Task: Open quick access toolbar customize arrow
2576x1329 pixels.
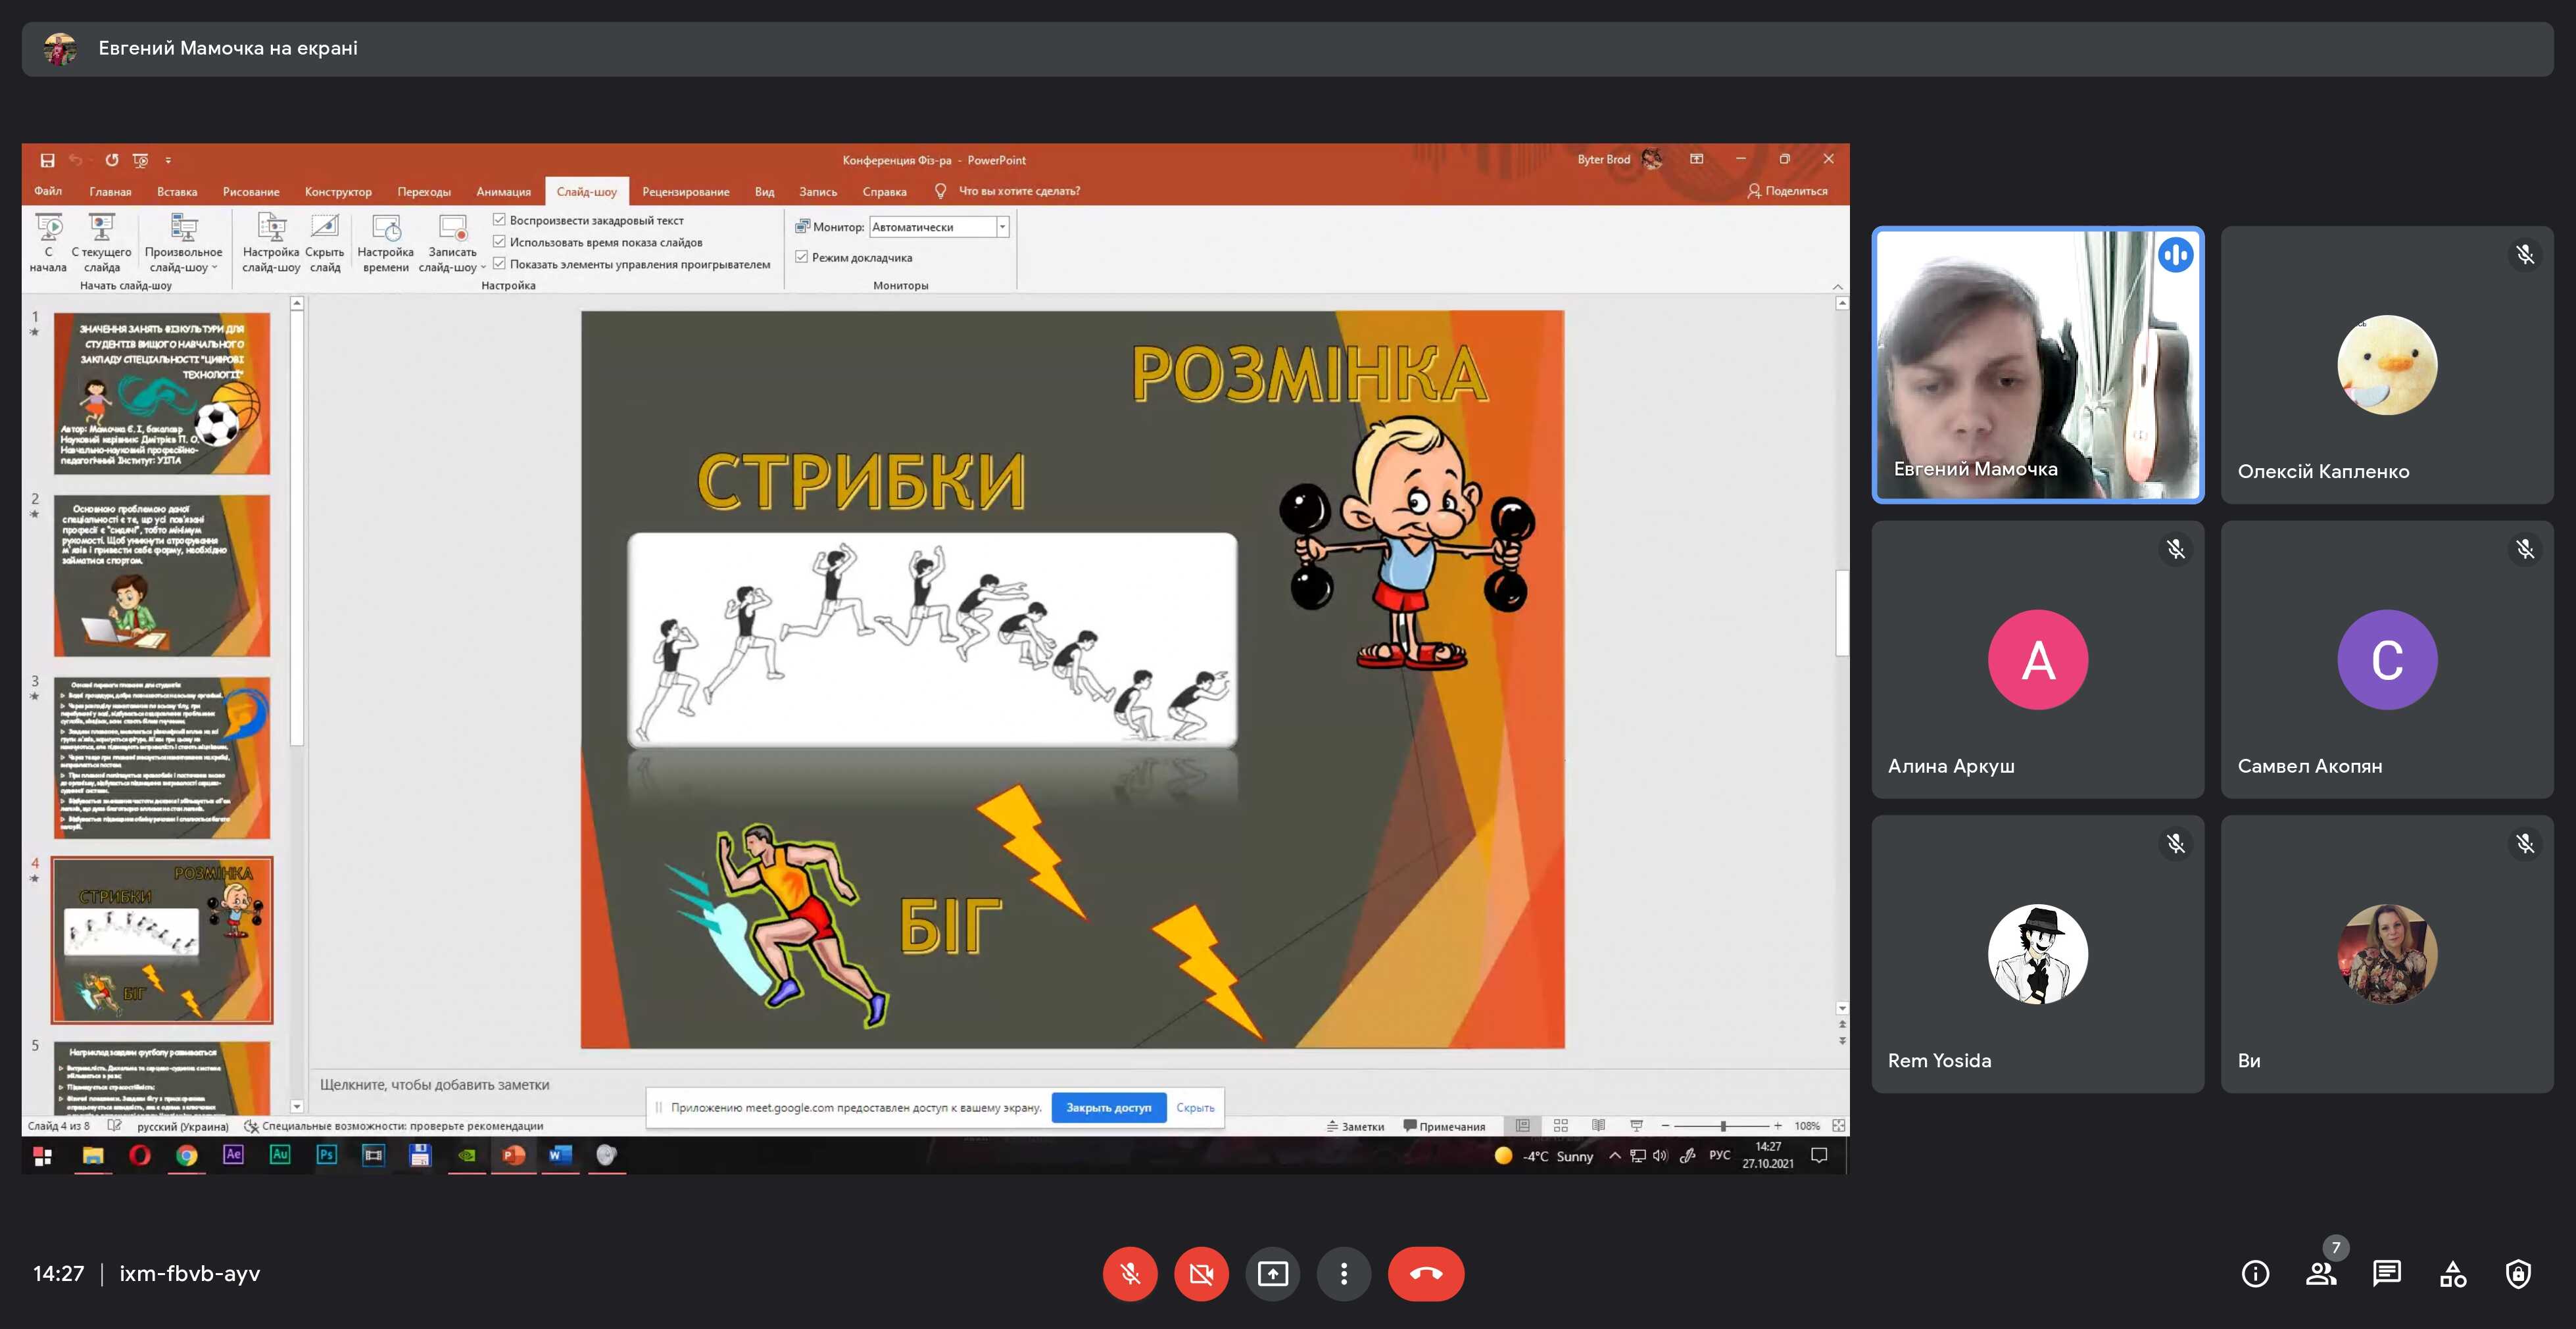Action: click(168, 160)
